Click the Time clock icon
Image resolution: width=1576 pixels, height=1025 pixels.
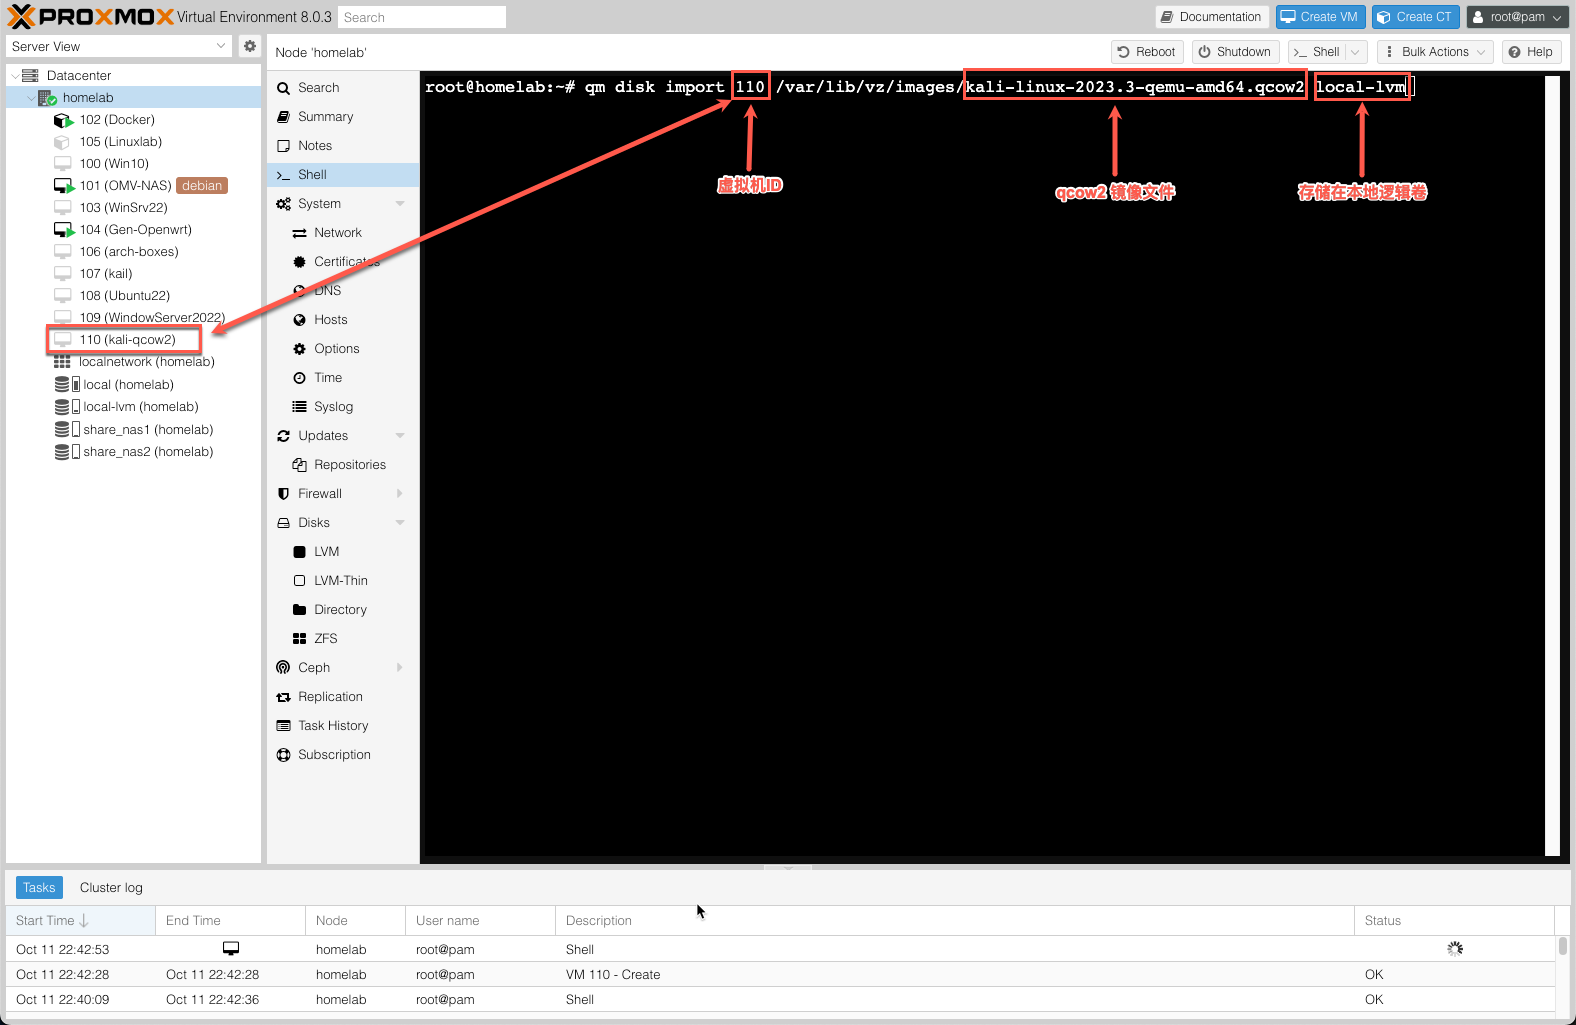pyautogui.click(x=299, y=378)
